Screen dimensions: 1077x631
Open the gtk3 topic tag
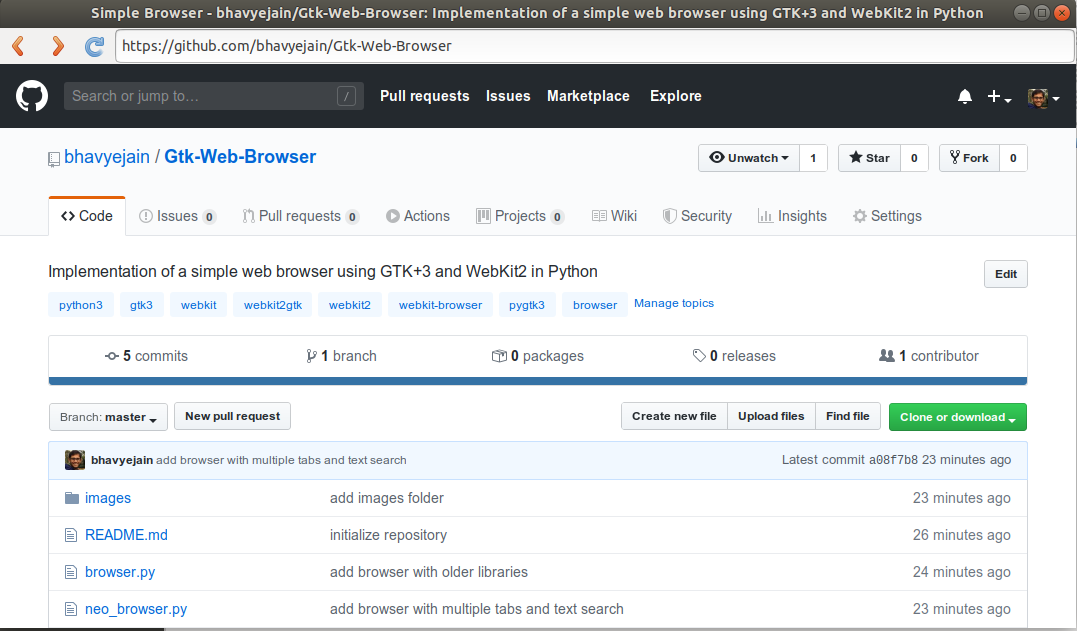[x=141, y=305]
